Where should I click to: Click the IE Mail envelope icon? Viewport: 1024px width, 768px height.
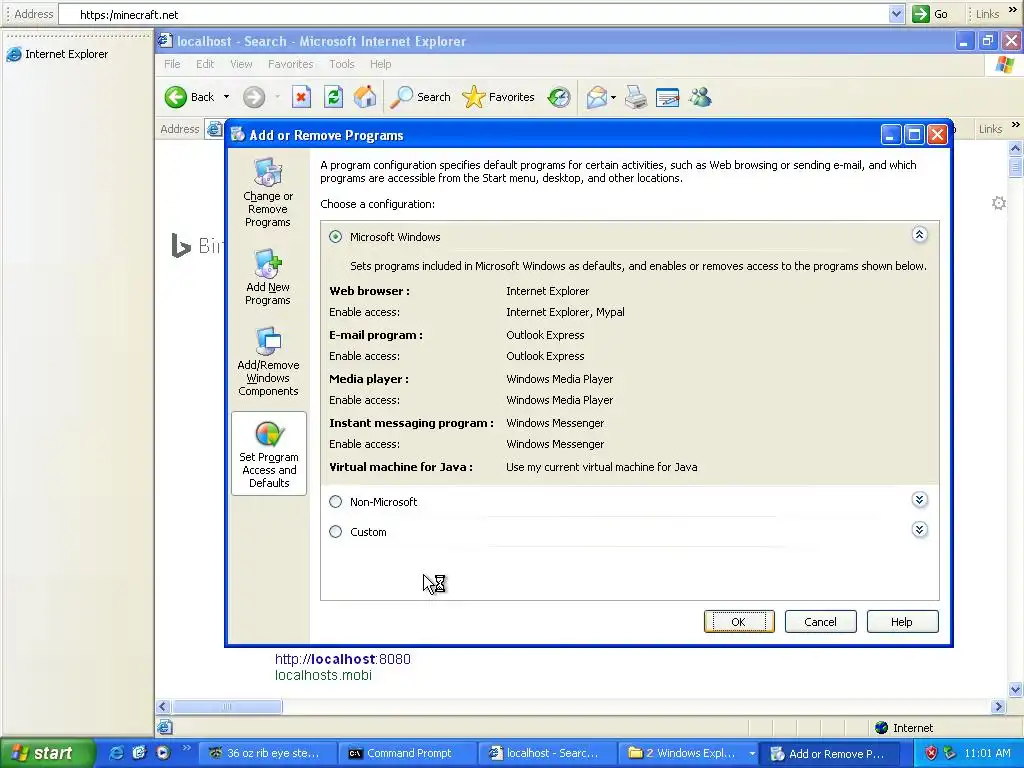coord(596,97)
